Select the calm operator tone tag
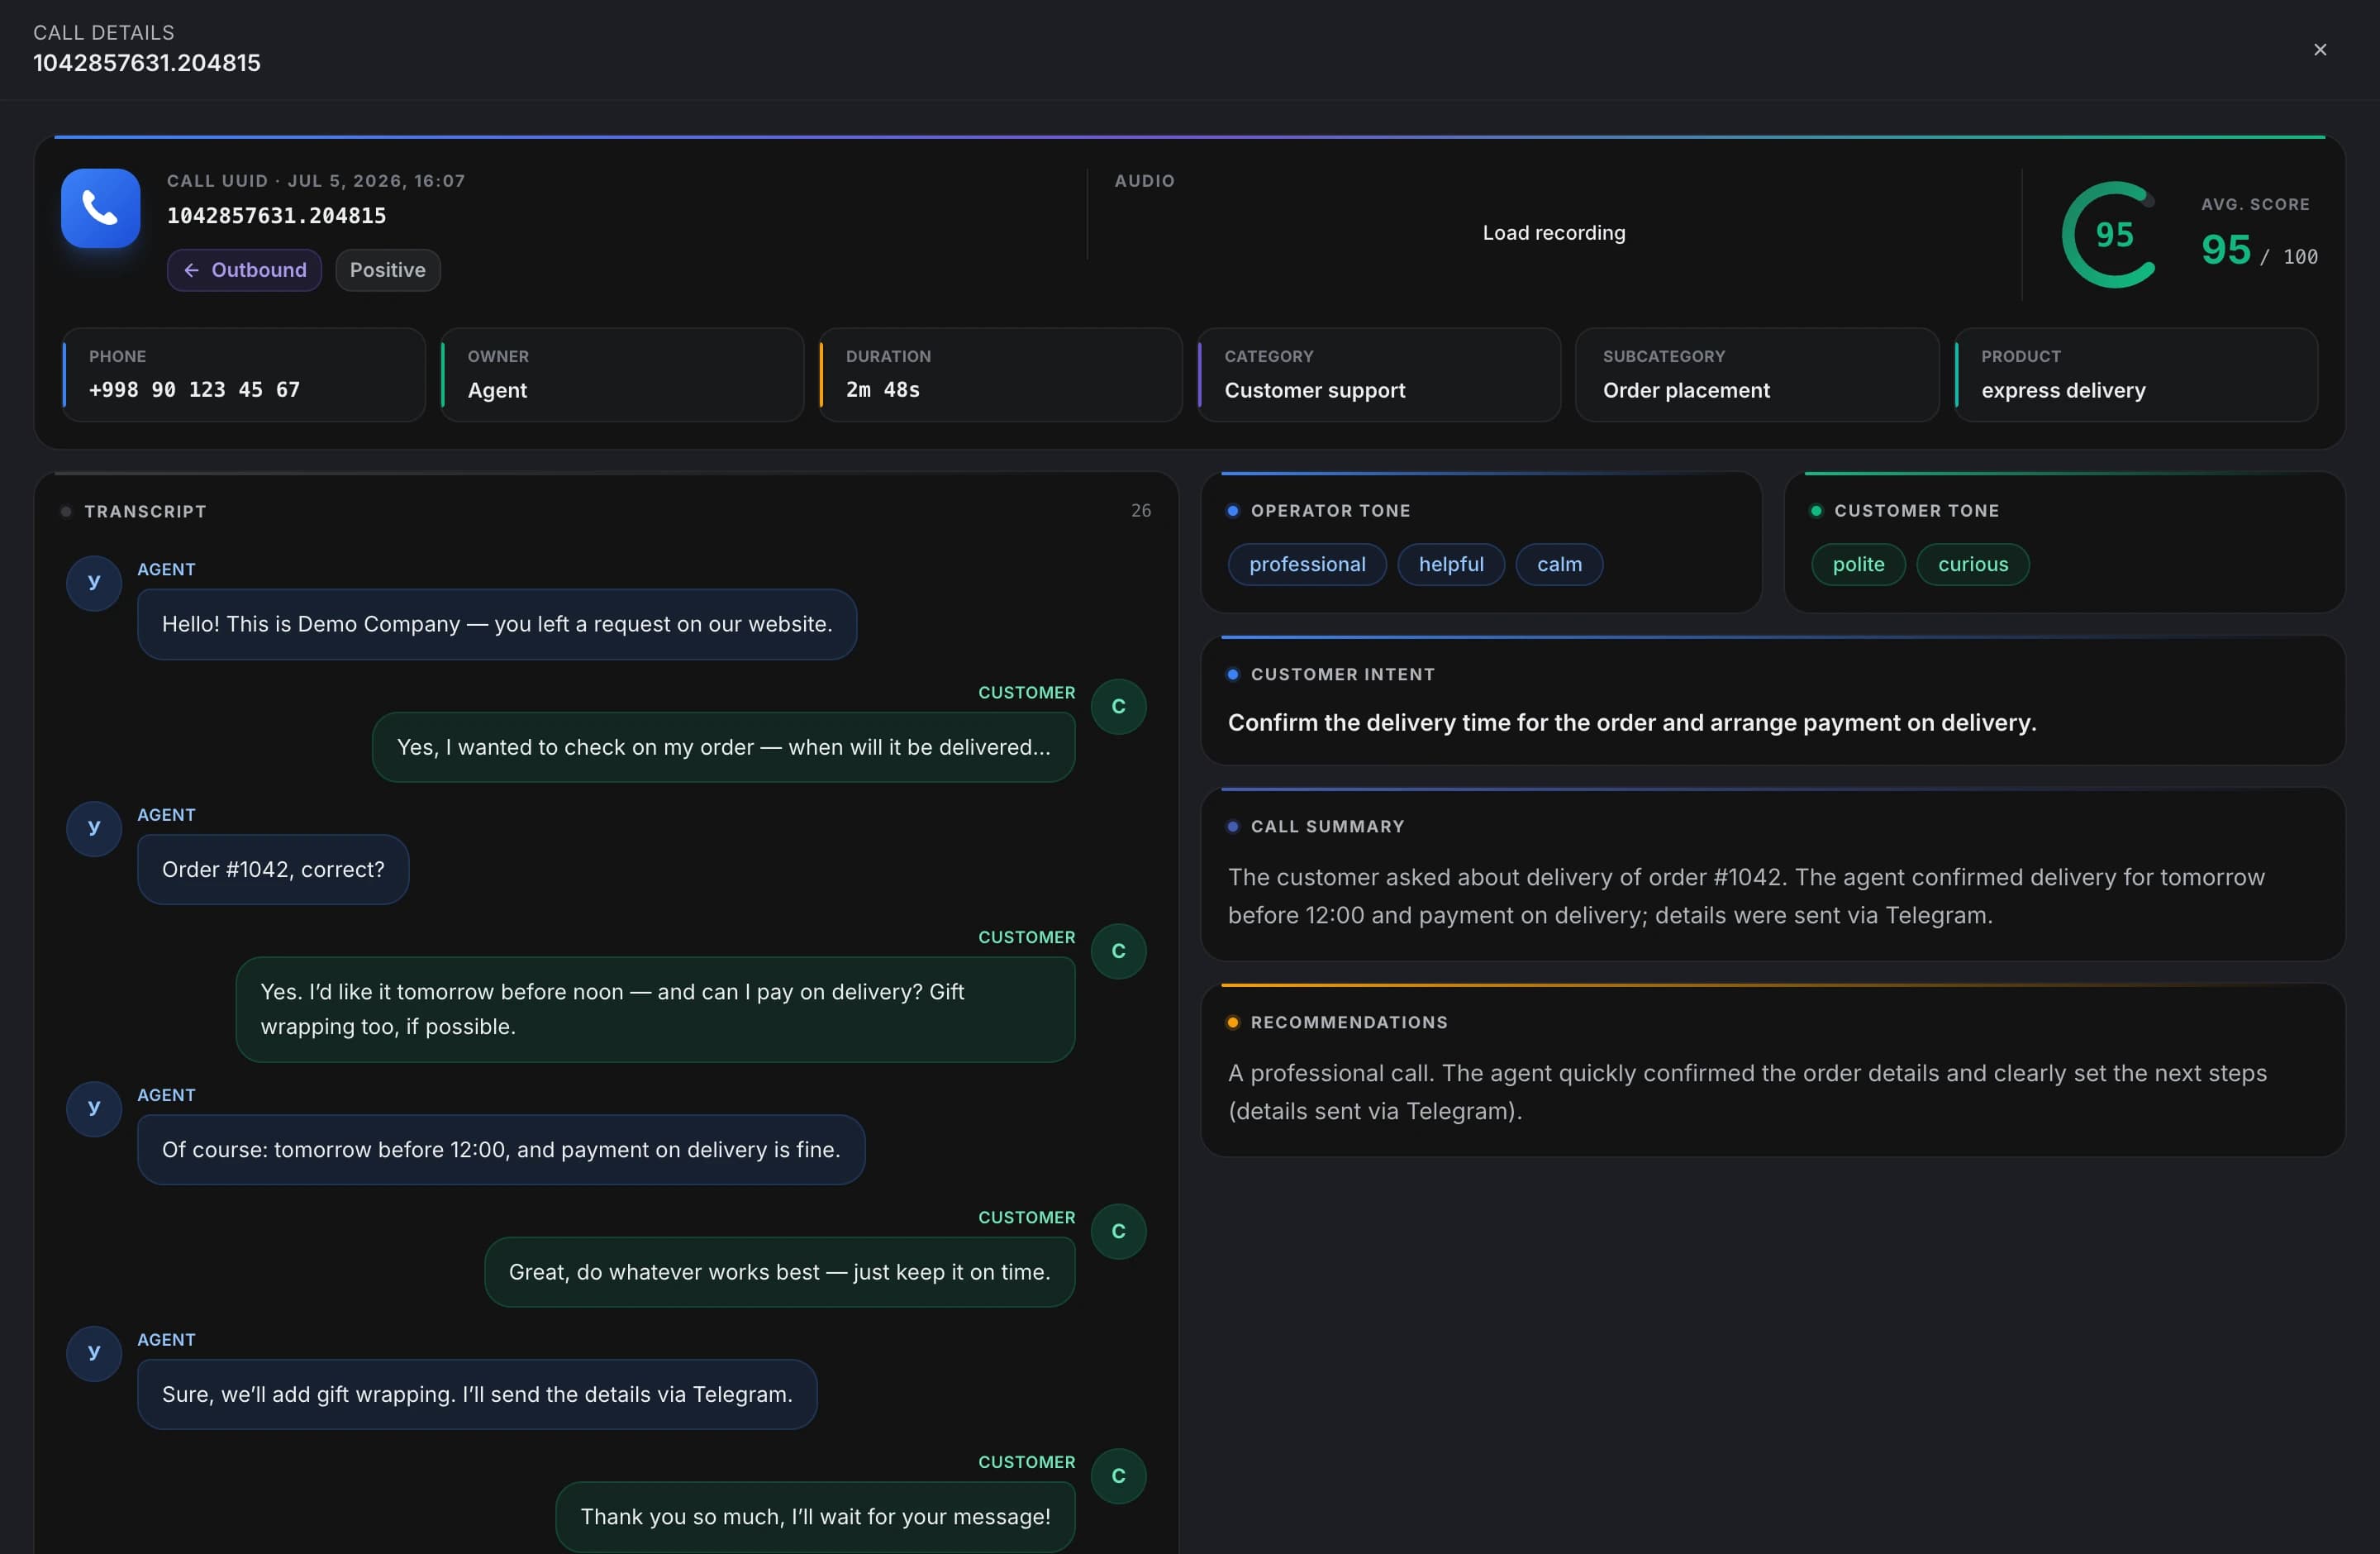 pyautogui.click(x=1559, y=564)
